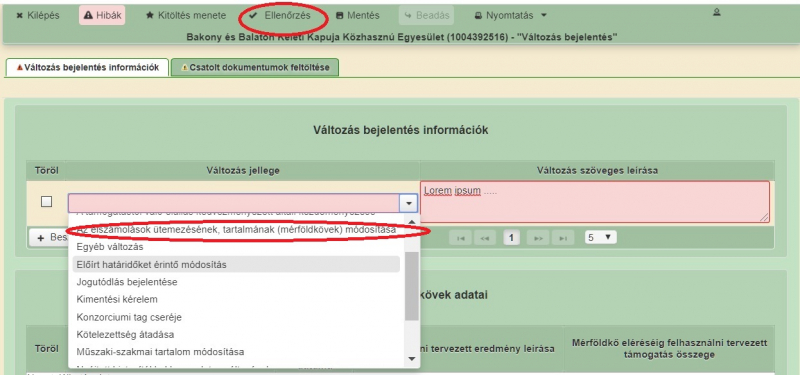800x375 pixels.
Task: Click the user profile icon
Action: point(716,12)
